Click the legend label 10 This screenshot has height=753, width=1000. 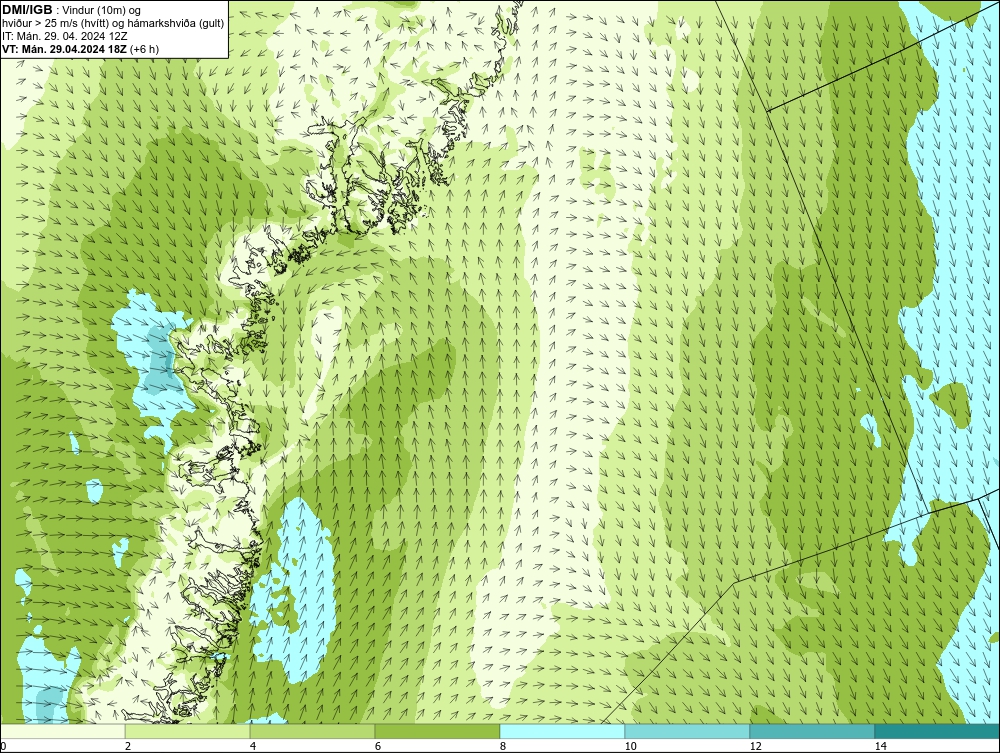click(x=630, y=746)
